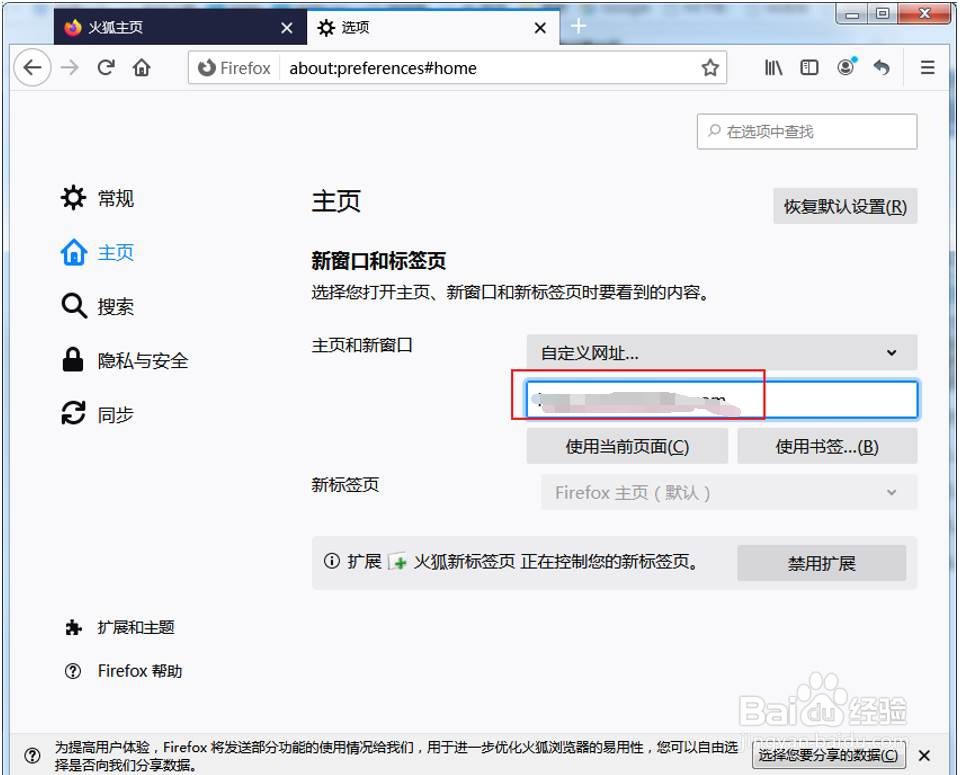The height and width of the screenshot is (775, 963).
Task: Open 扩展和主题 link
Action: tap(120, 628)
